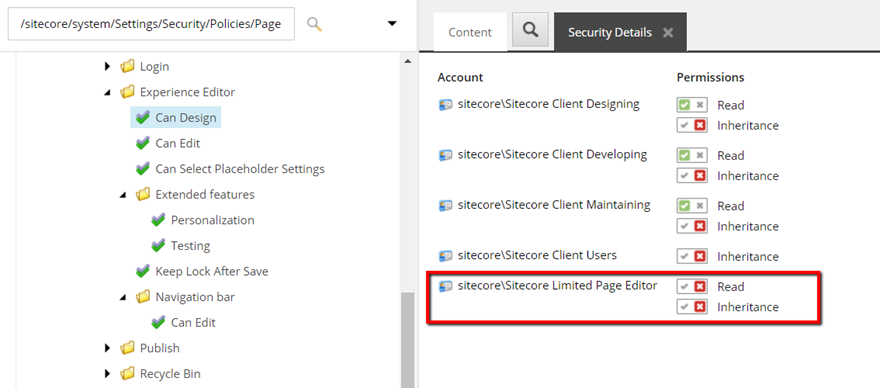Viewport: 880px width, 388px height.
Task: Select the Login tree item
Action: pyautogui.click(x=154, y=66)
